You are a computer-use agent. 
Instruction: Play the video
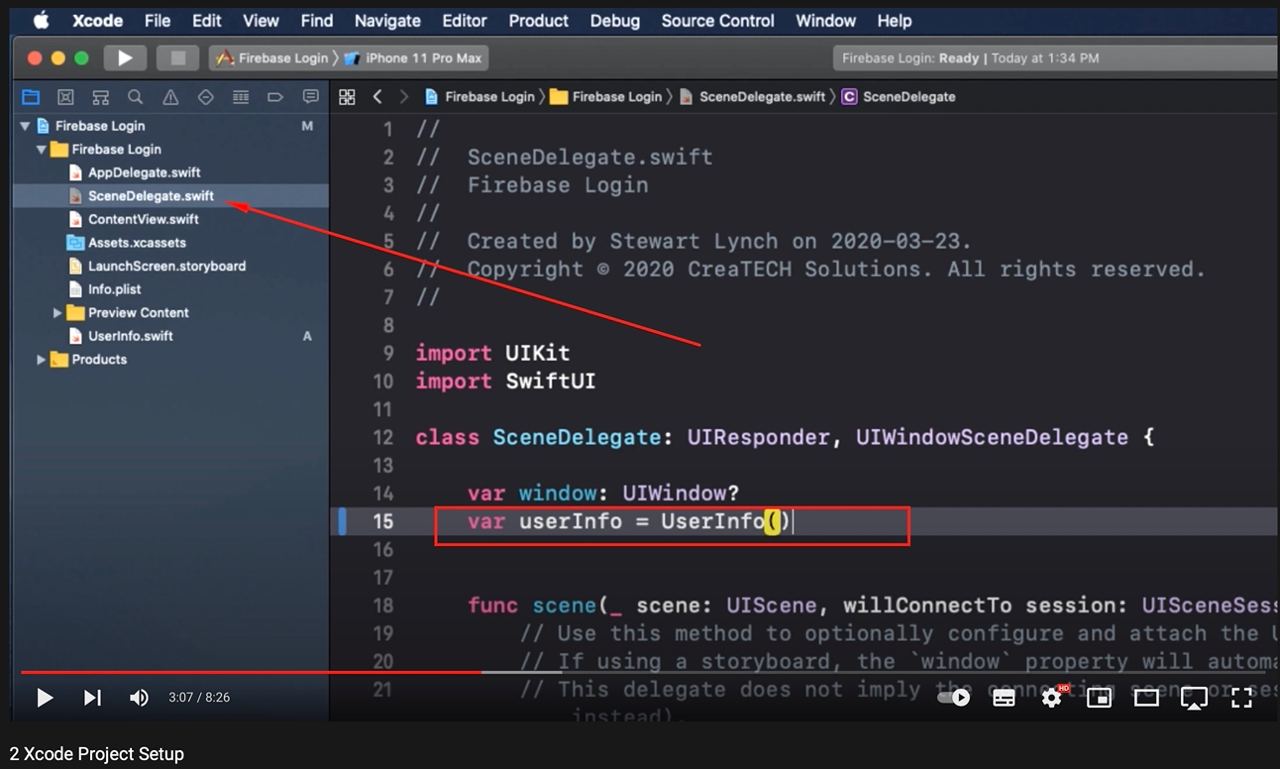(44, 698)
